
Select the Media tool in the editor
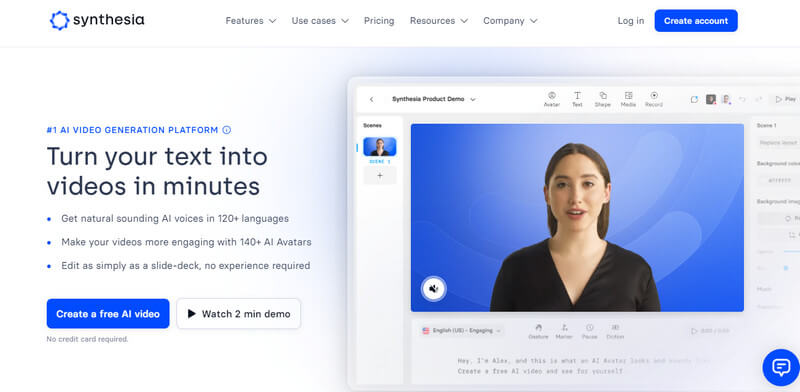628,99
